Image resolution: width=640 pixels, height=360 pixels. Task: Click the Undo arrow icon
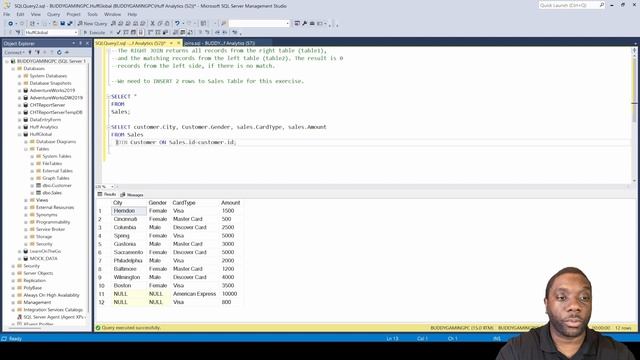pyautogui.click(x=177, y=24)
